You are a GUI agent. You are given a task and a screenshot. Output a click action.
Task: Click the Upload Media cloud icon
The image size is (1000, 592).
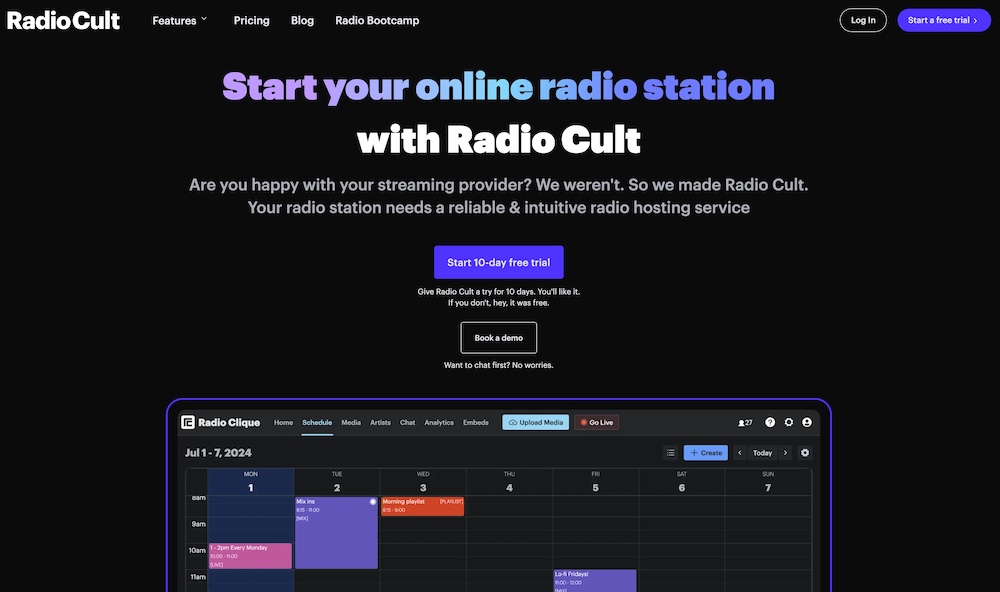(513, 422)
